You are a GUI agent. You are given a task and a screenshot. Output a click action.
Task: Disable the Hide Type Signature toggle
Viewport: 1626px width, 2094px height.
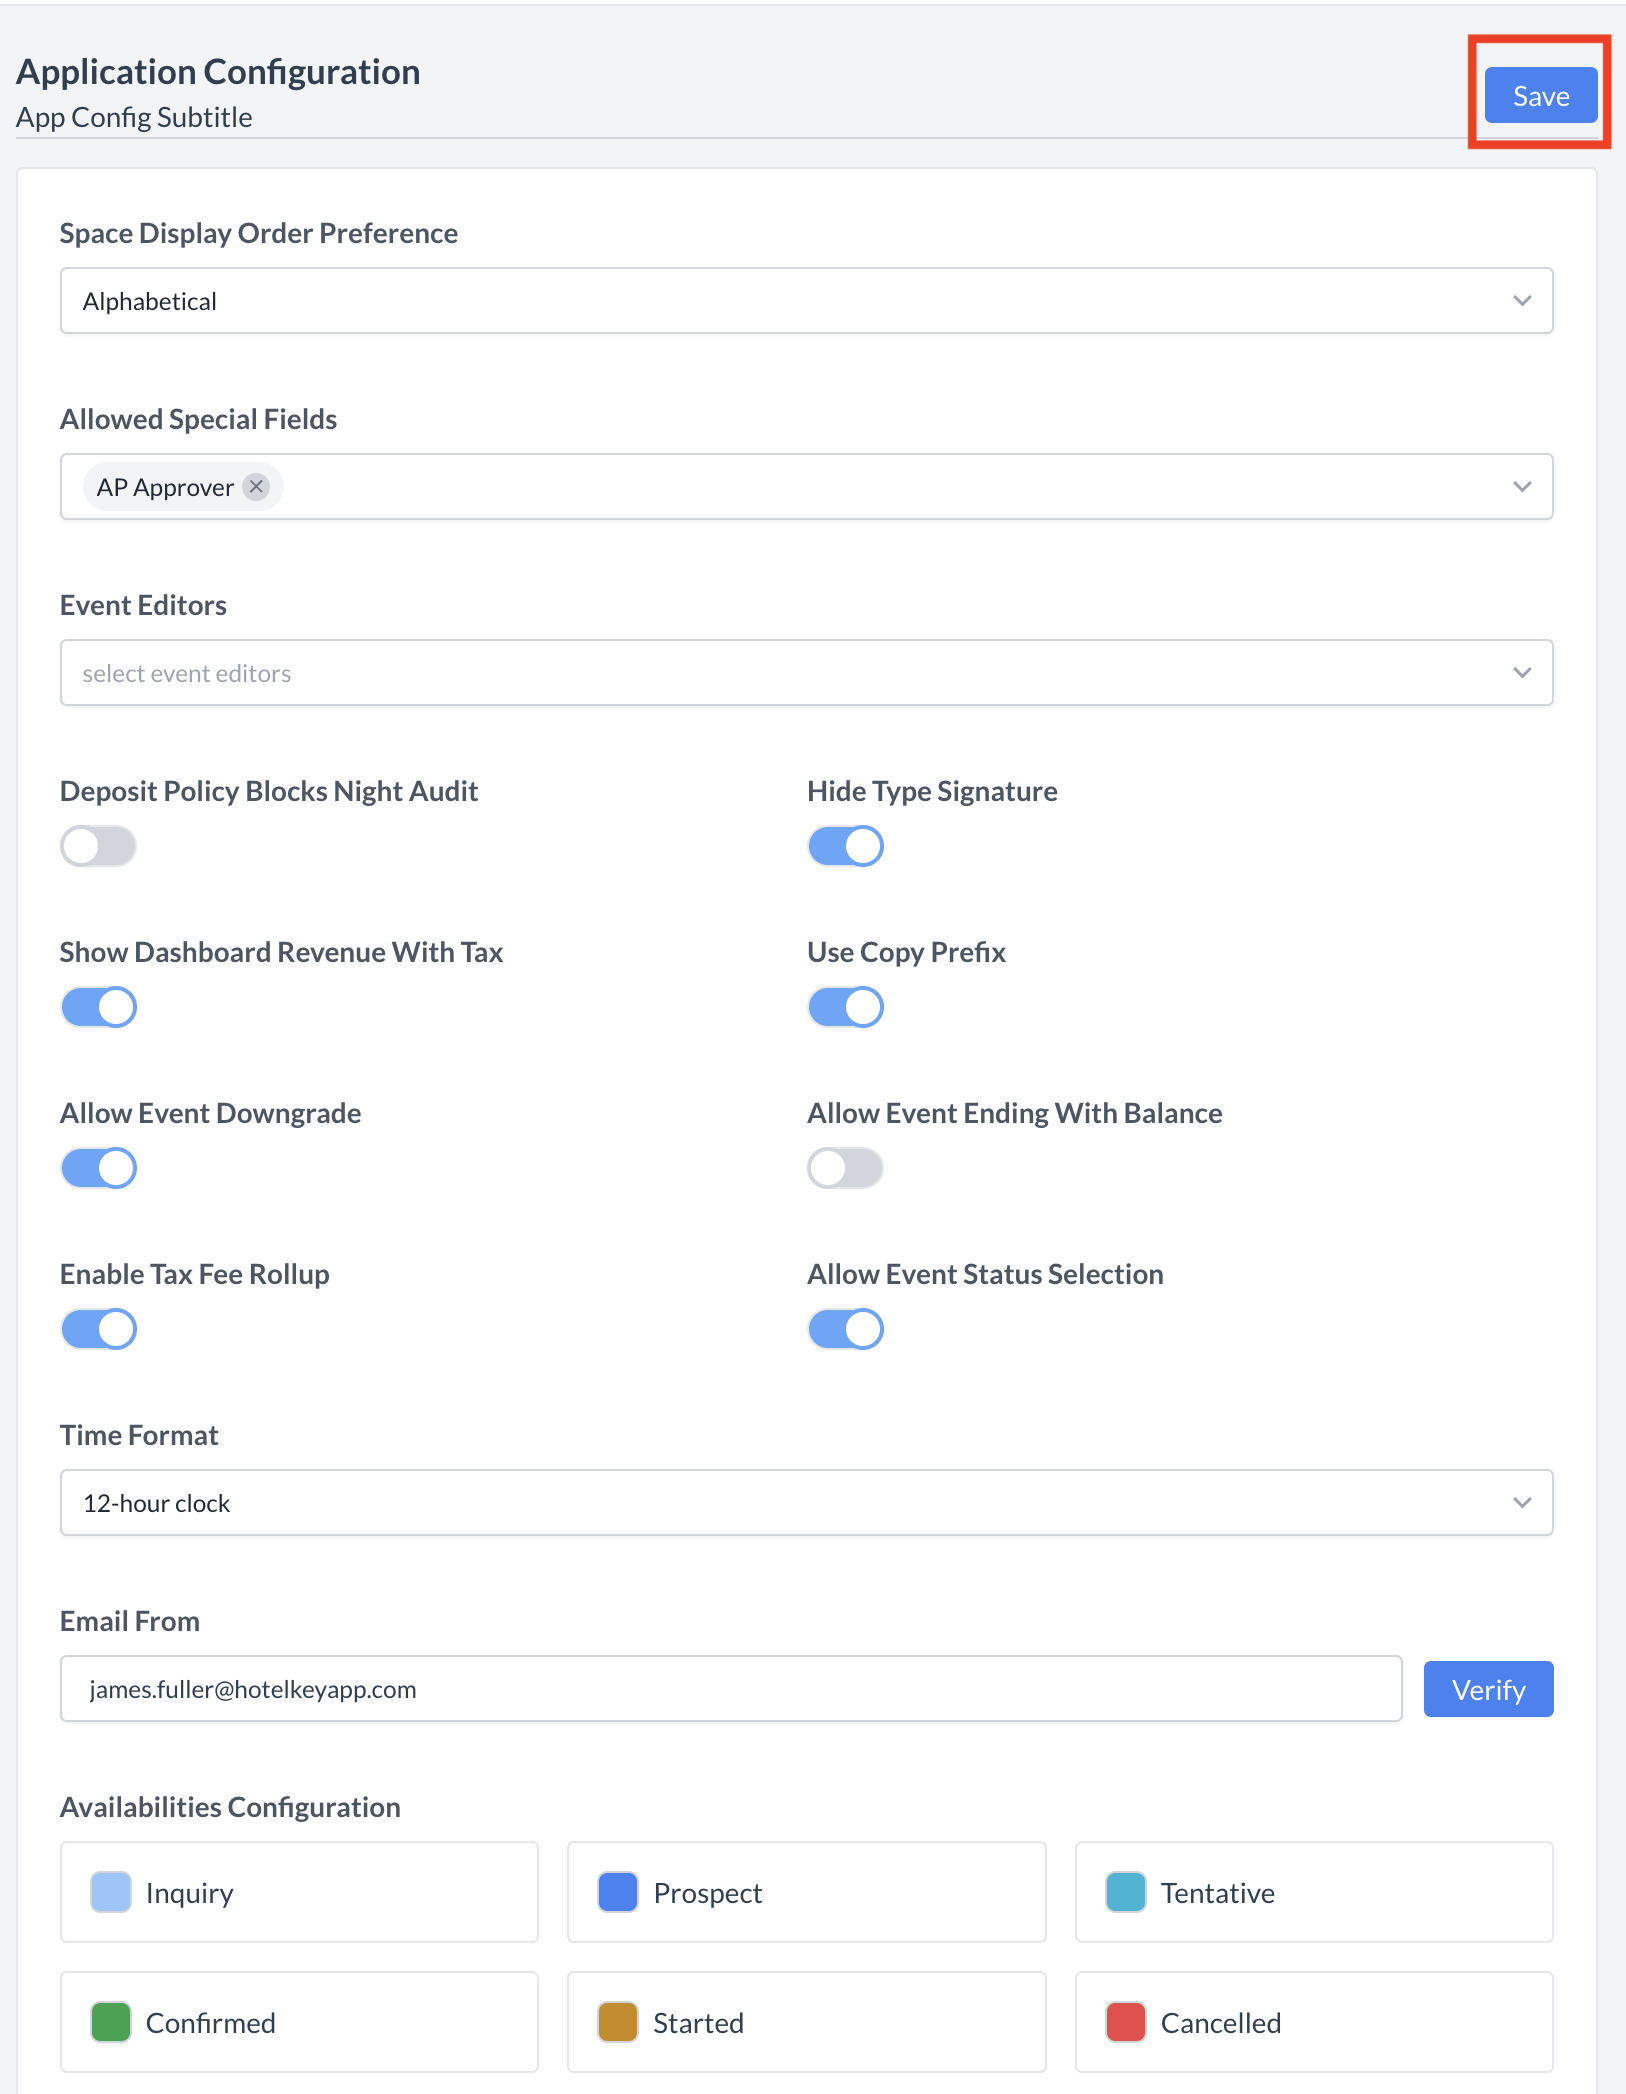(x=845, y=845)
